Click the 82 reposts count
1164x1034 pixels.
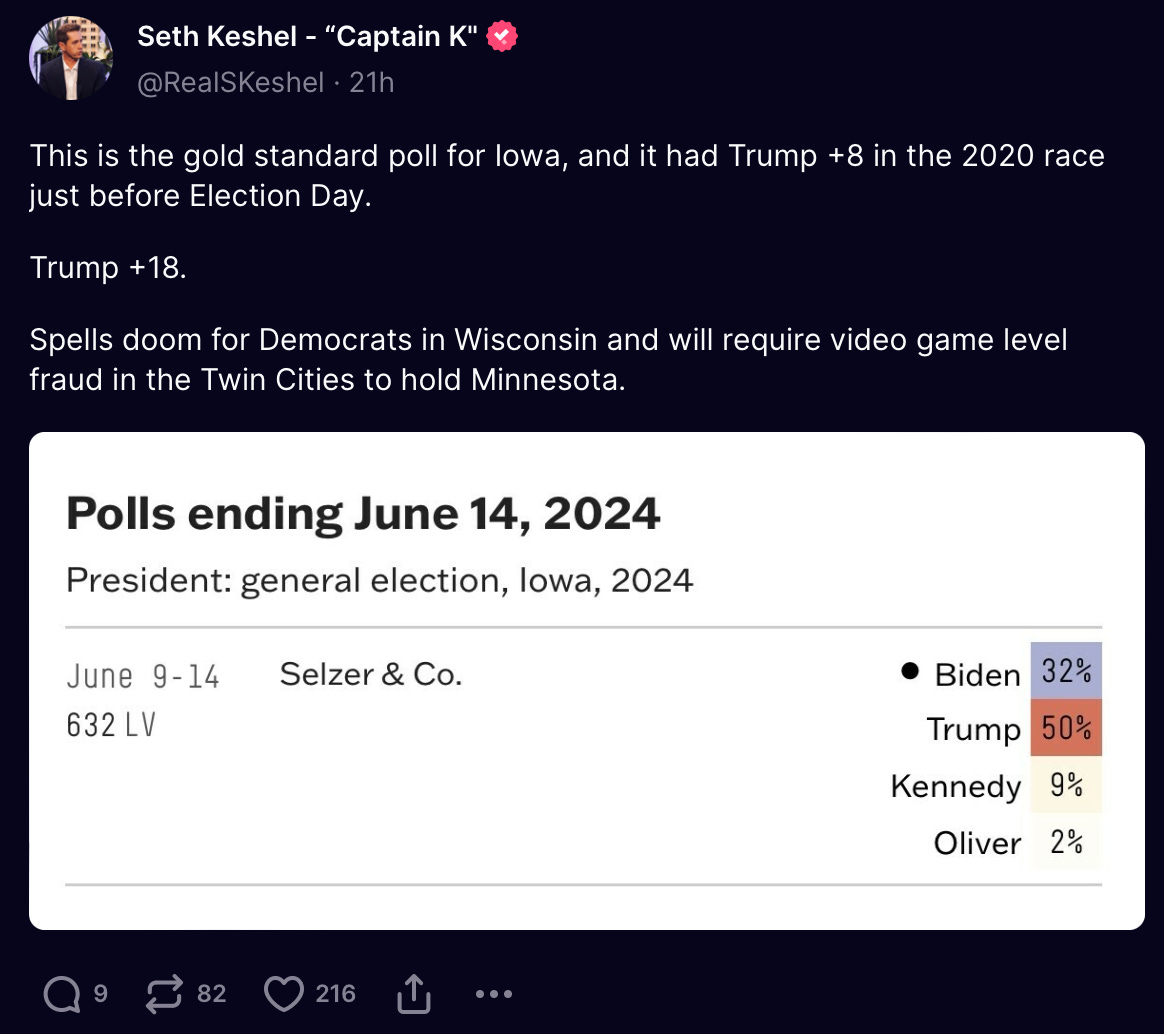211,994
